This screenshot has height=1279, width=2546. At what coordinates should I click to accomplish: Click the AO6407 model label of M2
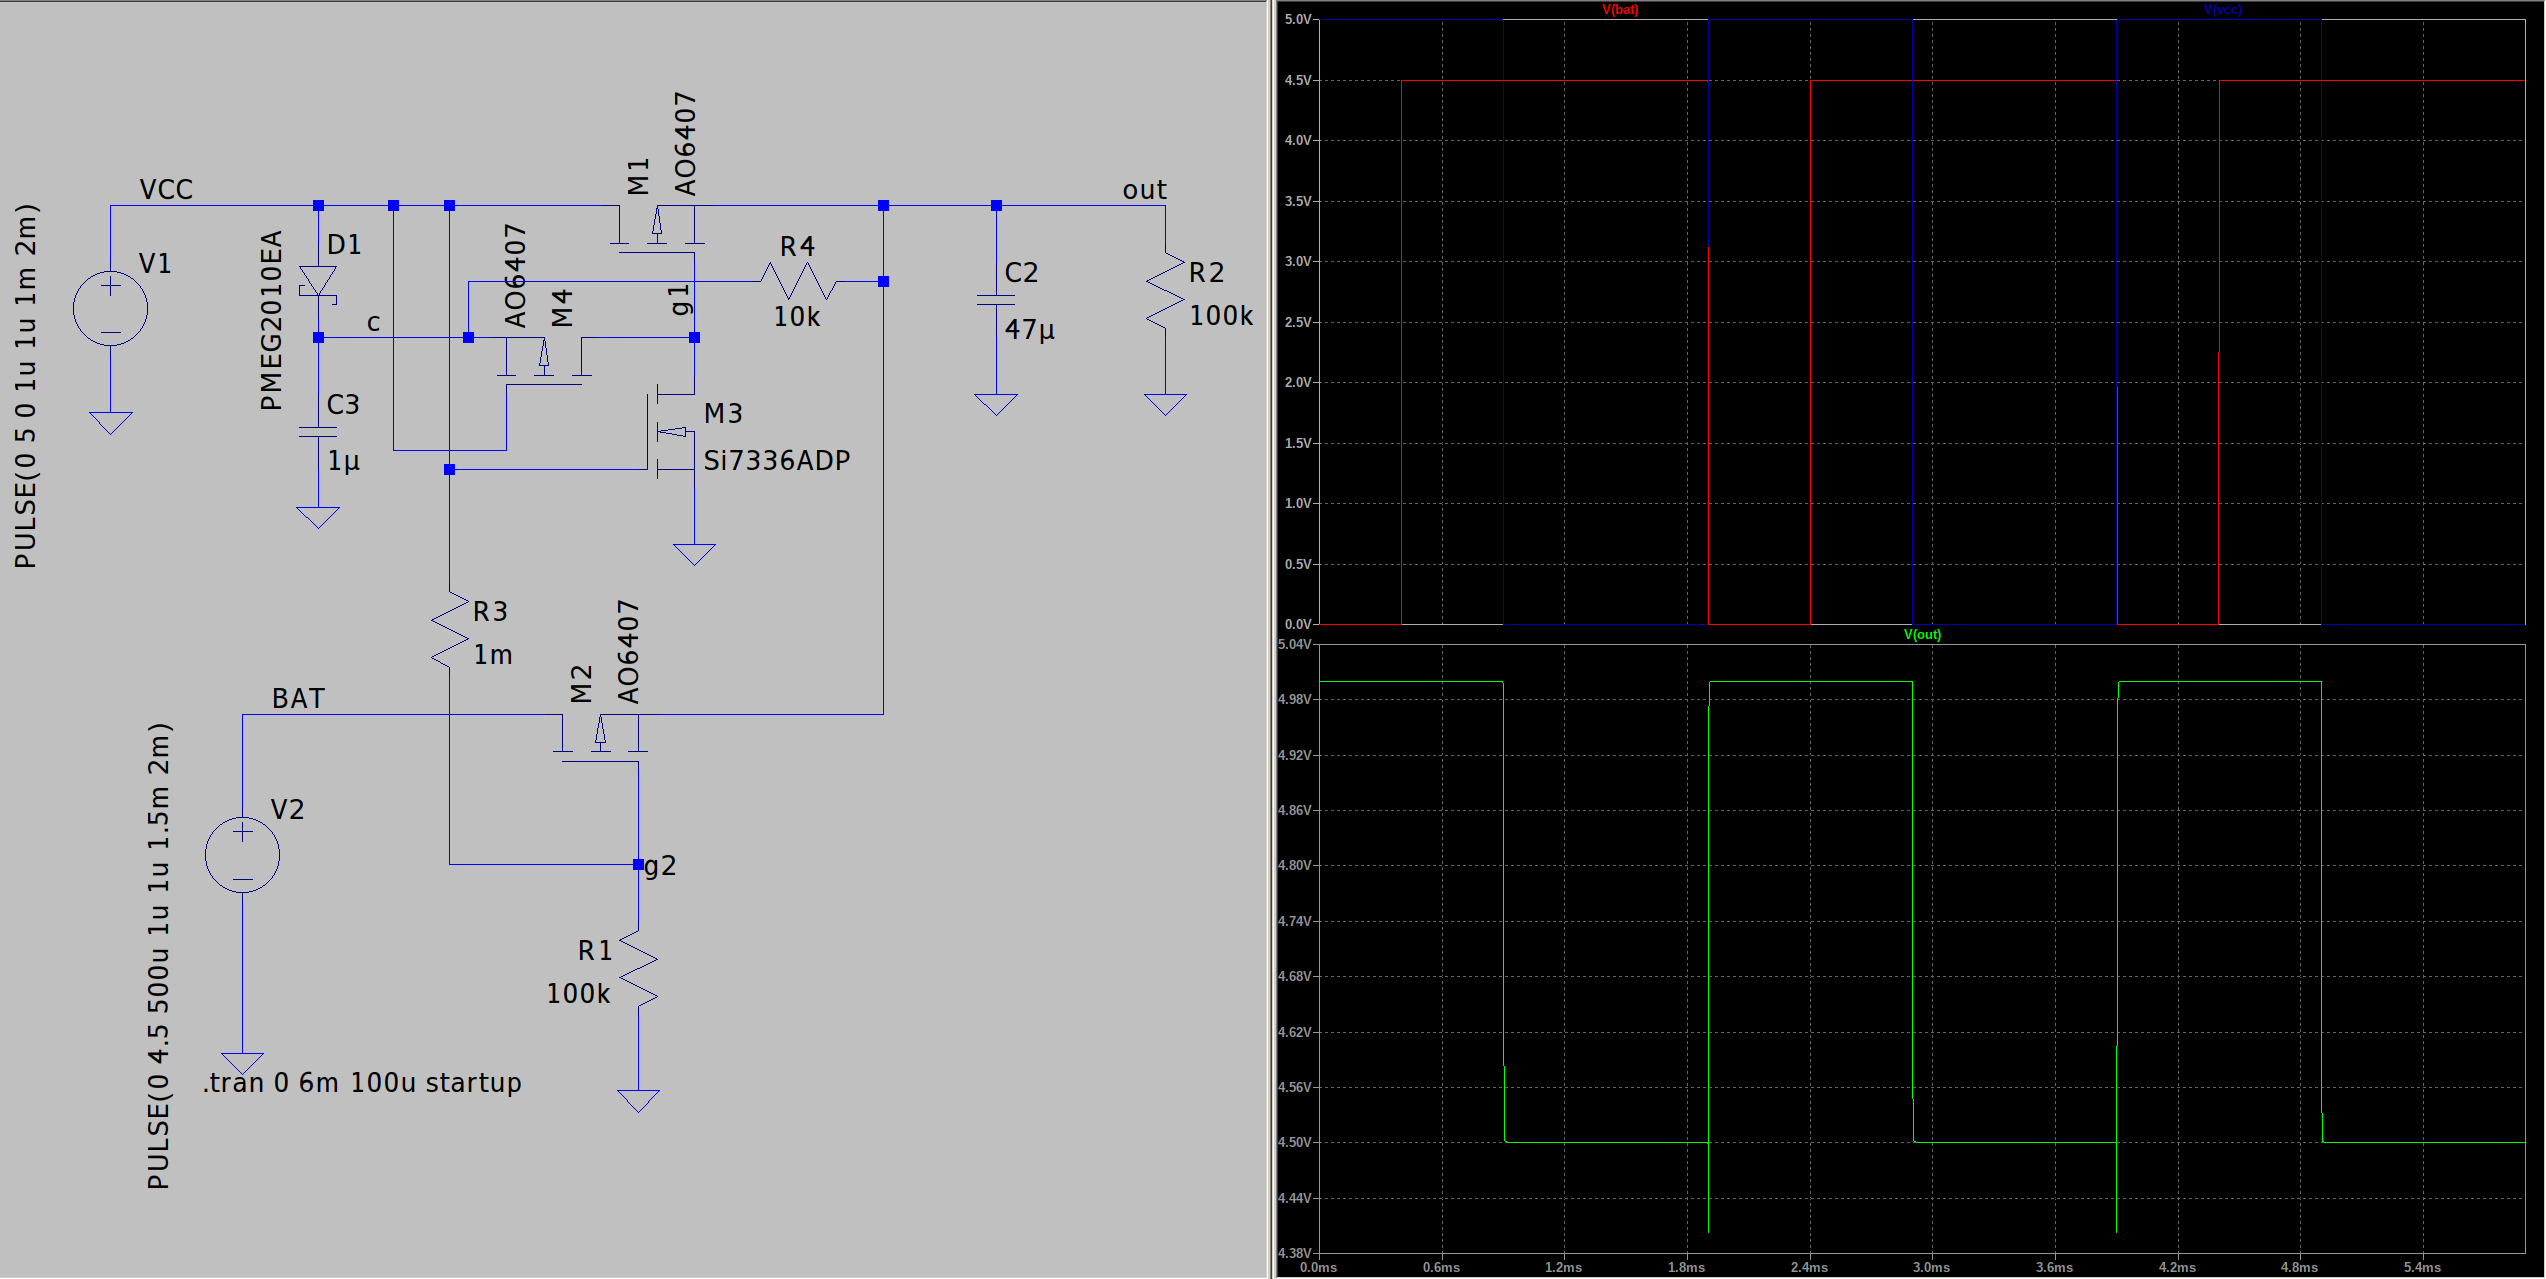pyautogui.click(x=627, y=652)
